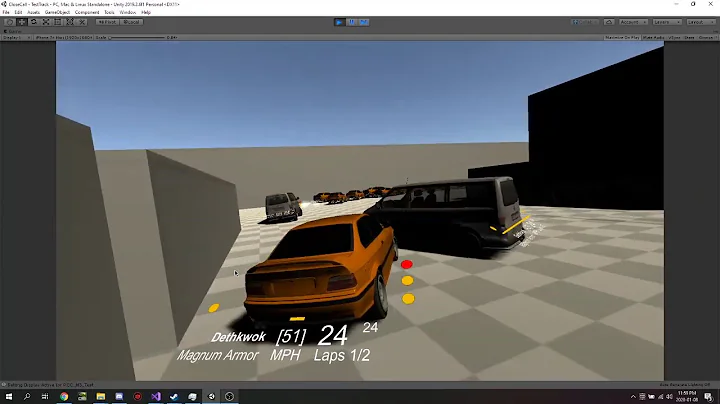Open the Assets menu
This screenshot has height=404, width=720.
click(34, 12)
